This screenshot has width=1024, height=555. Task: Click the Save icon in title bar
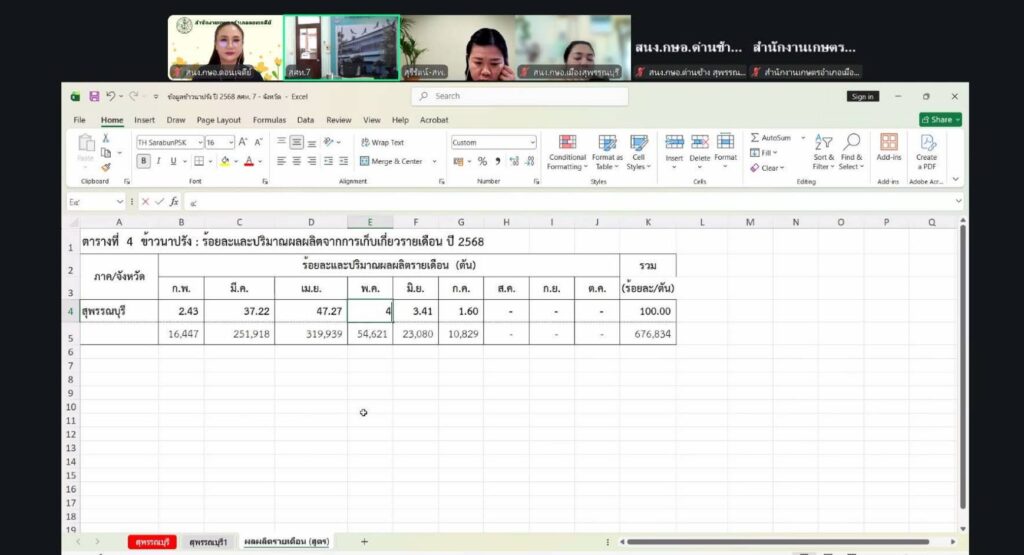(x=94, y=96)
